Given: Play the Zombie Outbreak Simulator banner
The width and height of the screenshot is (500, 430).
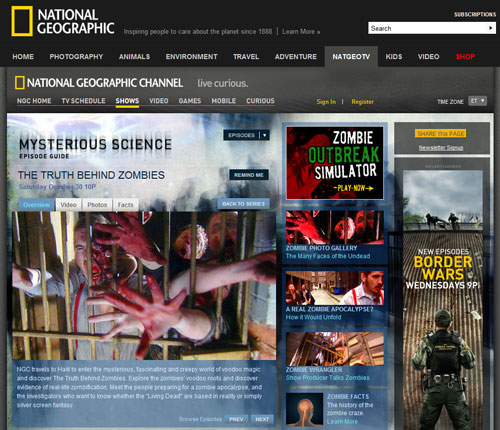Looking at the screenshot, I should click(x=335, y=163).
